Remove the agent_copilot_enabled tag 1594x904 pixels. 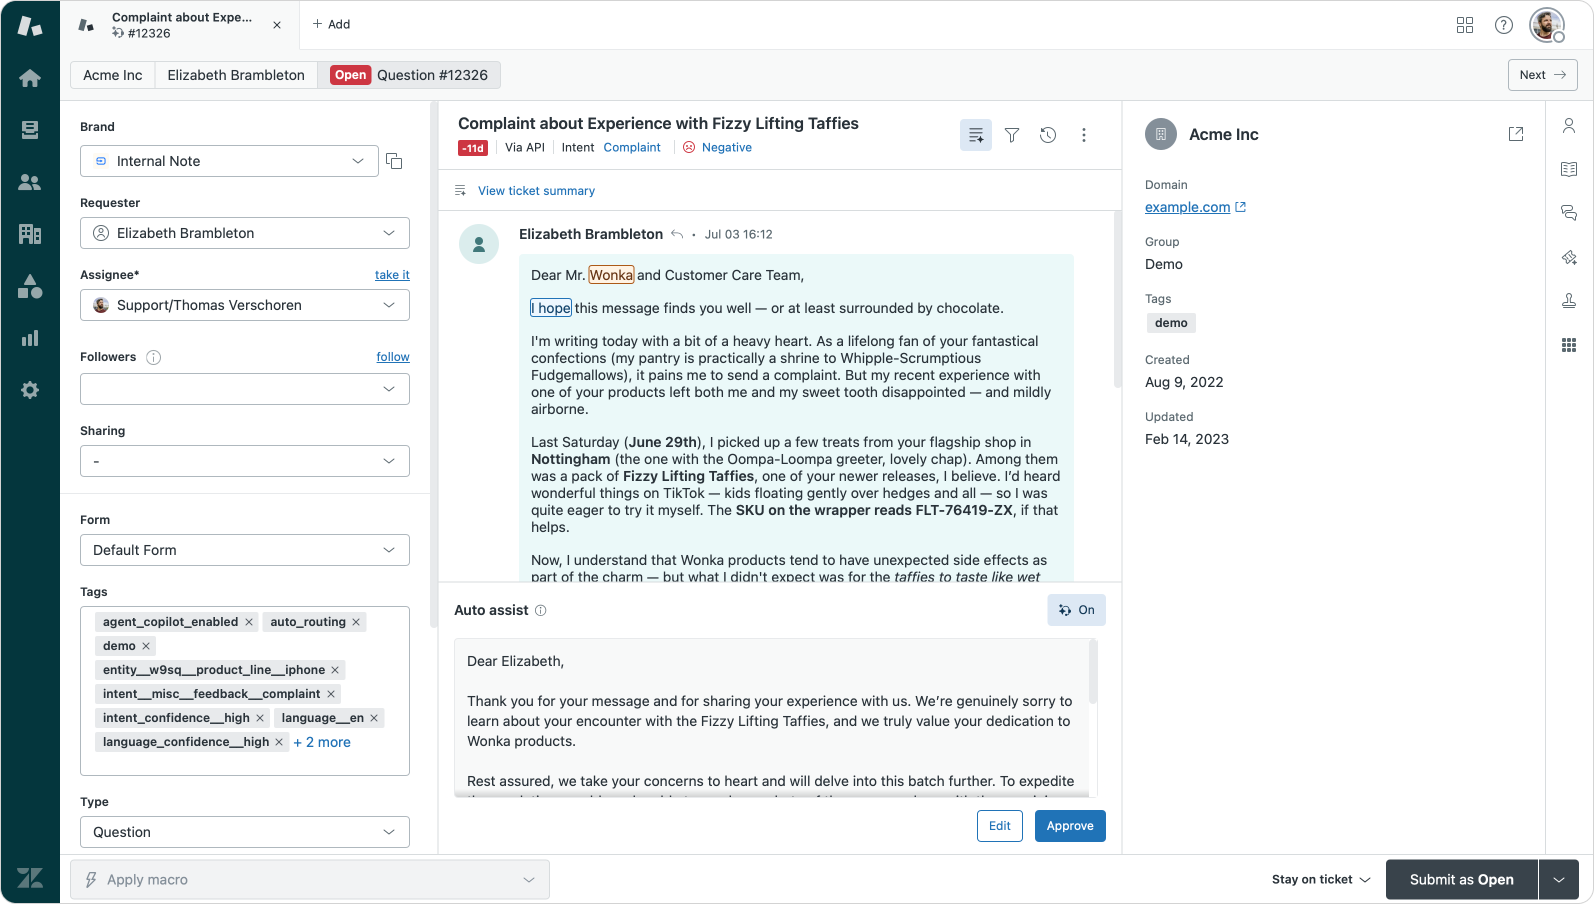[x=249, y=622]
